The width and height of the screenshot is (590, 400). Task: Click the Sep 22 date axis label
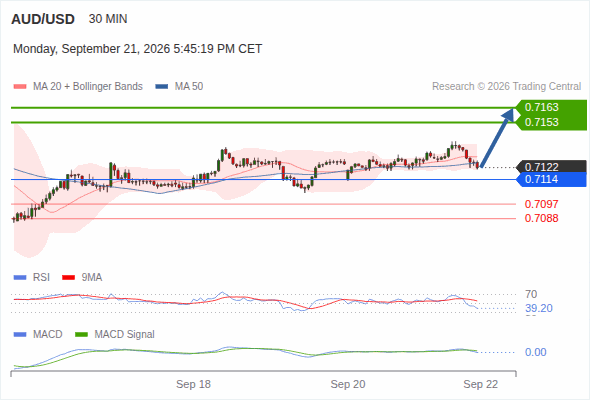481,384
